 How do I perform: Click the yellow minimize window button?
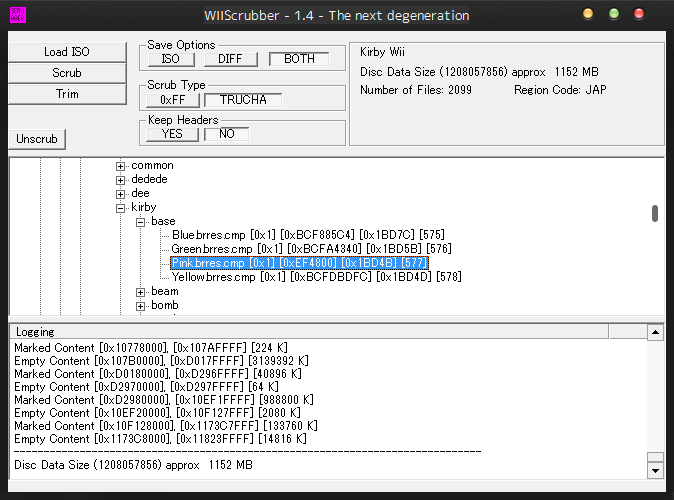click(x=588, y=14)
